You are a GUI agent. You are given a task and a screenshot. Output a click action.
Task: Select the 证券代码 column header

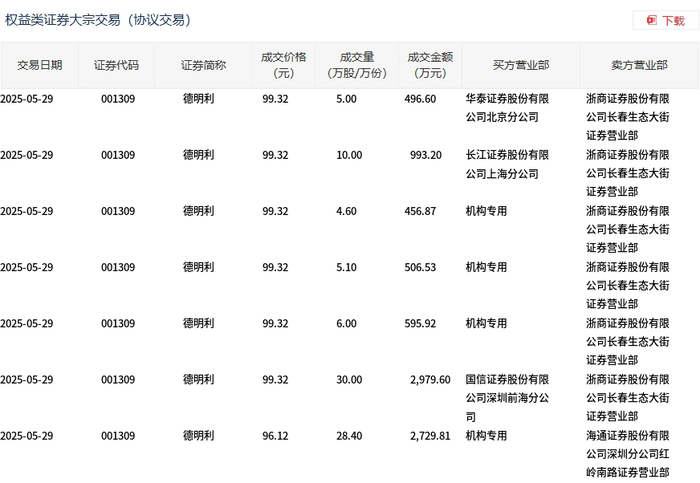[x=116, y=66]
